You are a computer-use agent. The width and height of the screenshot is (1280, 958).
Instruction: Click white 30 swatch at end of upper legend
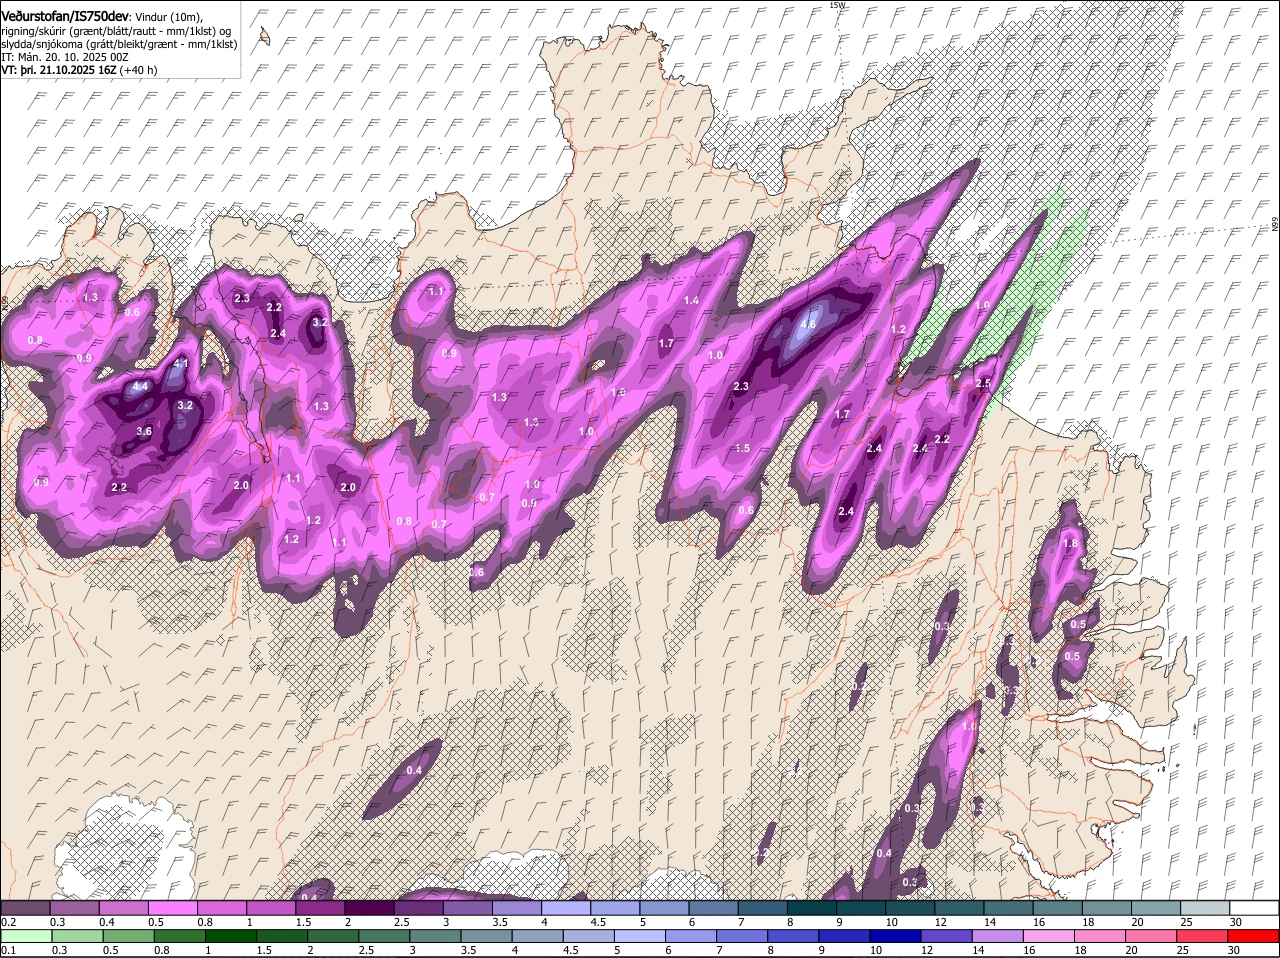pyautogui.click(x=1254, y=908)
